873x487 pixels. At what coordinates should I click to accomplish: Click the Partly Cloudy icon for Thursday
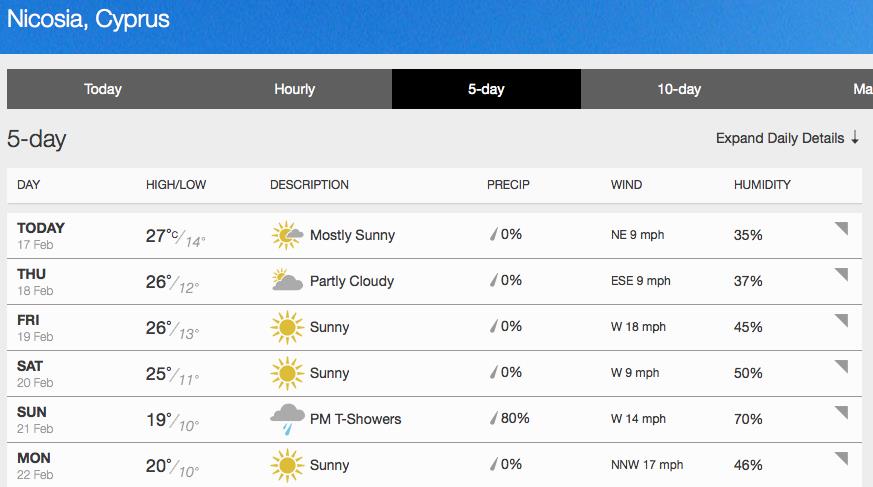pos(287,281)
